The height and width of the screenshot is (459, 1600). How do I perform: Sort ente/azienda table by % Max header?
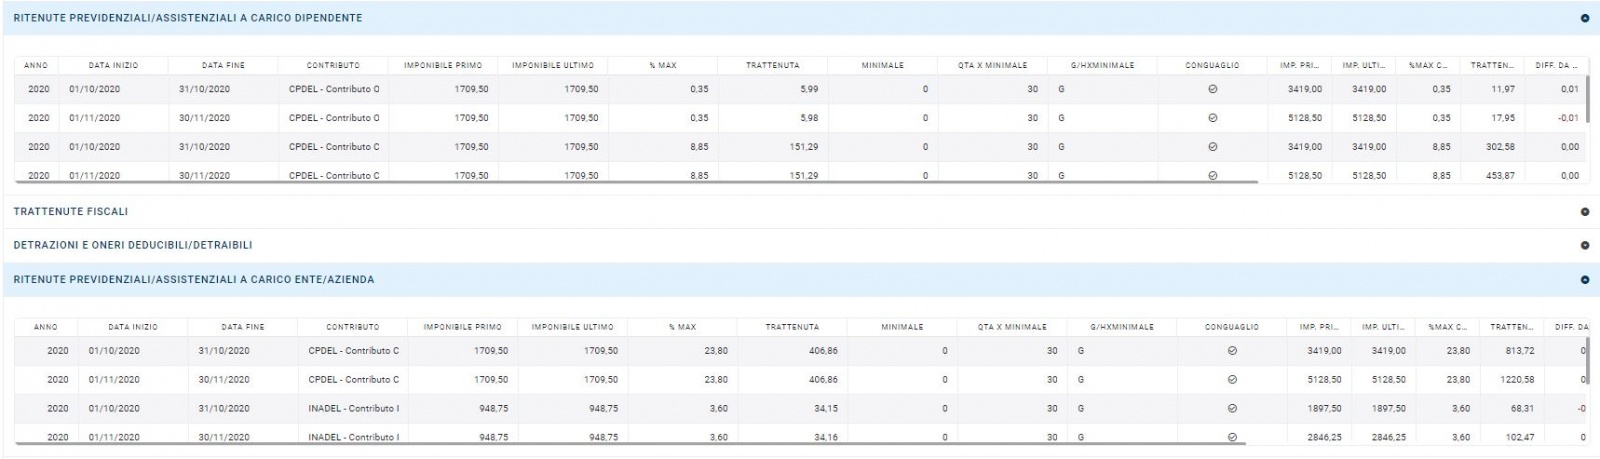pyautogui.click(x=683, y=327)
